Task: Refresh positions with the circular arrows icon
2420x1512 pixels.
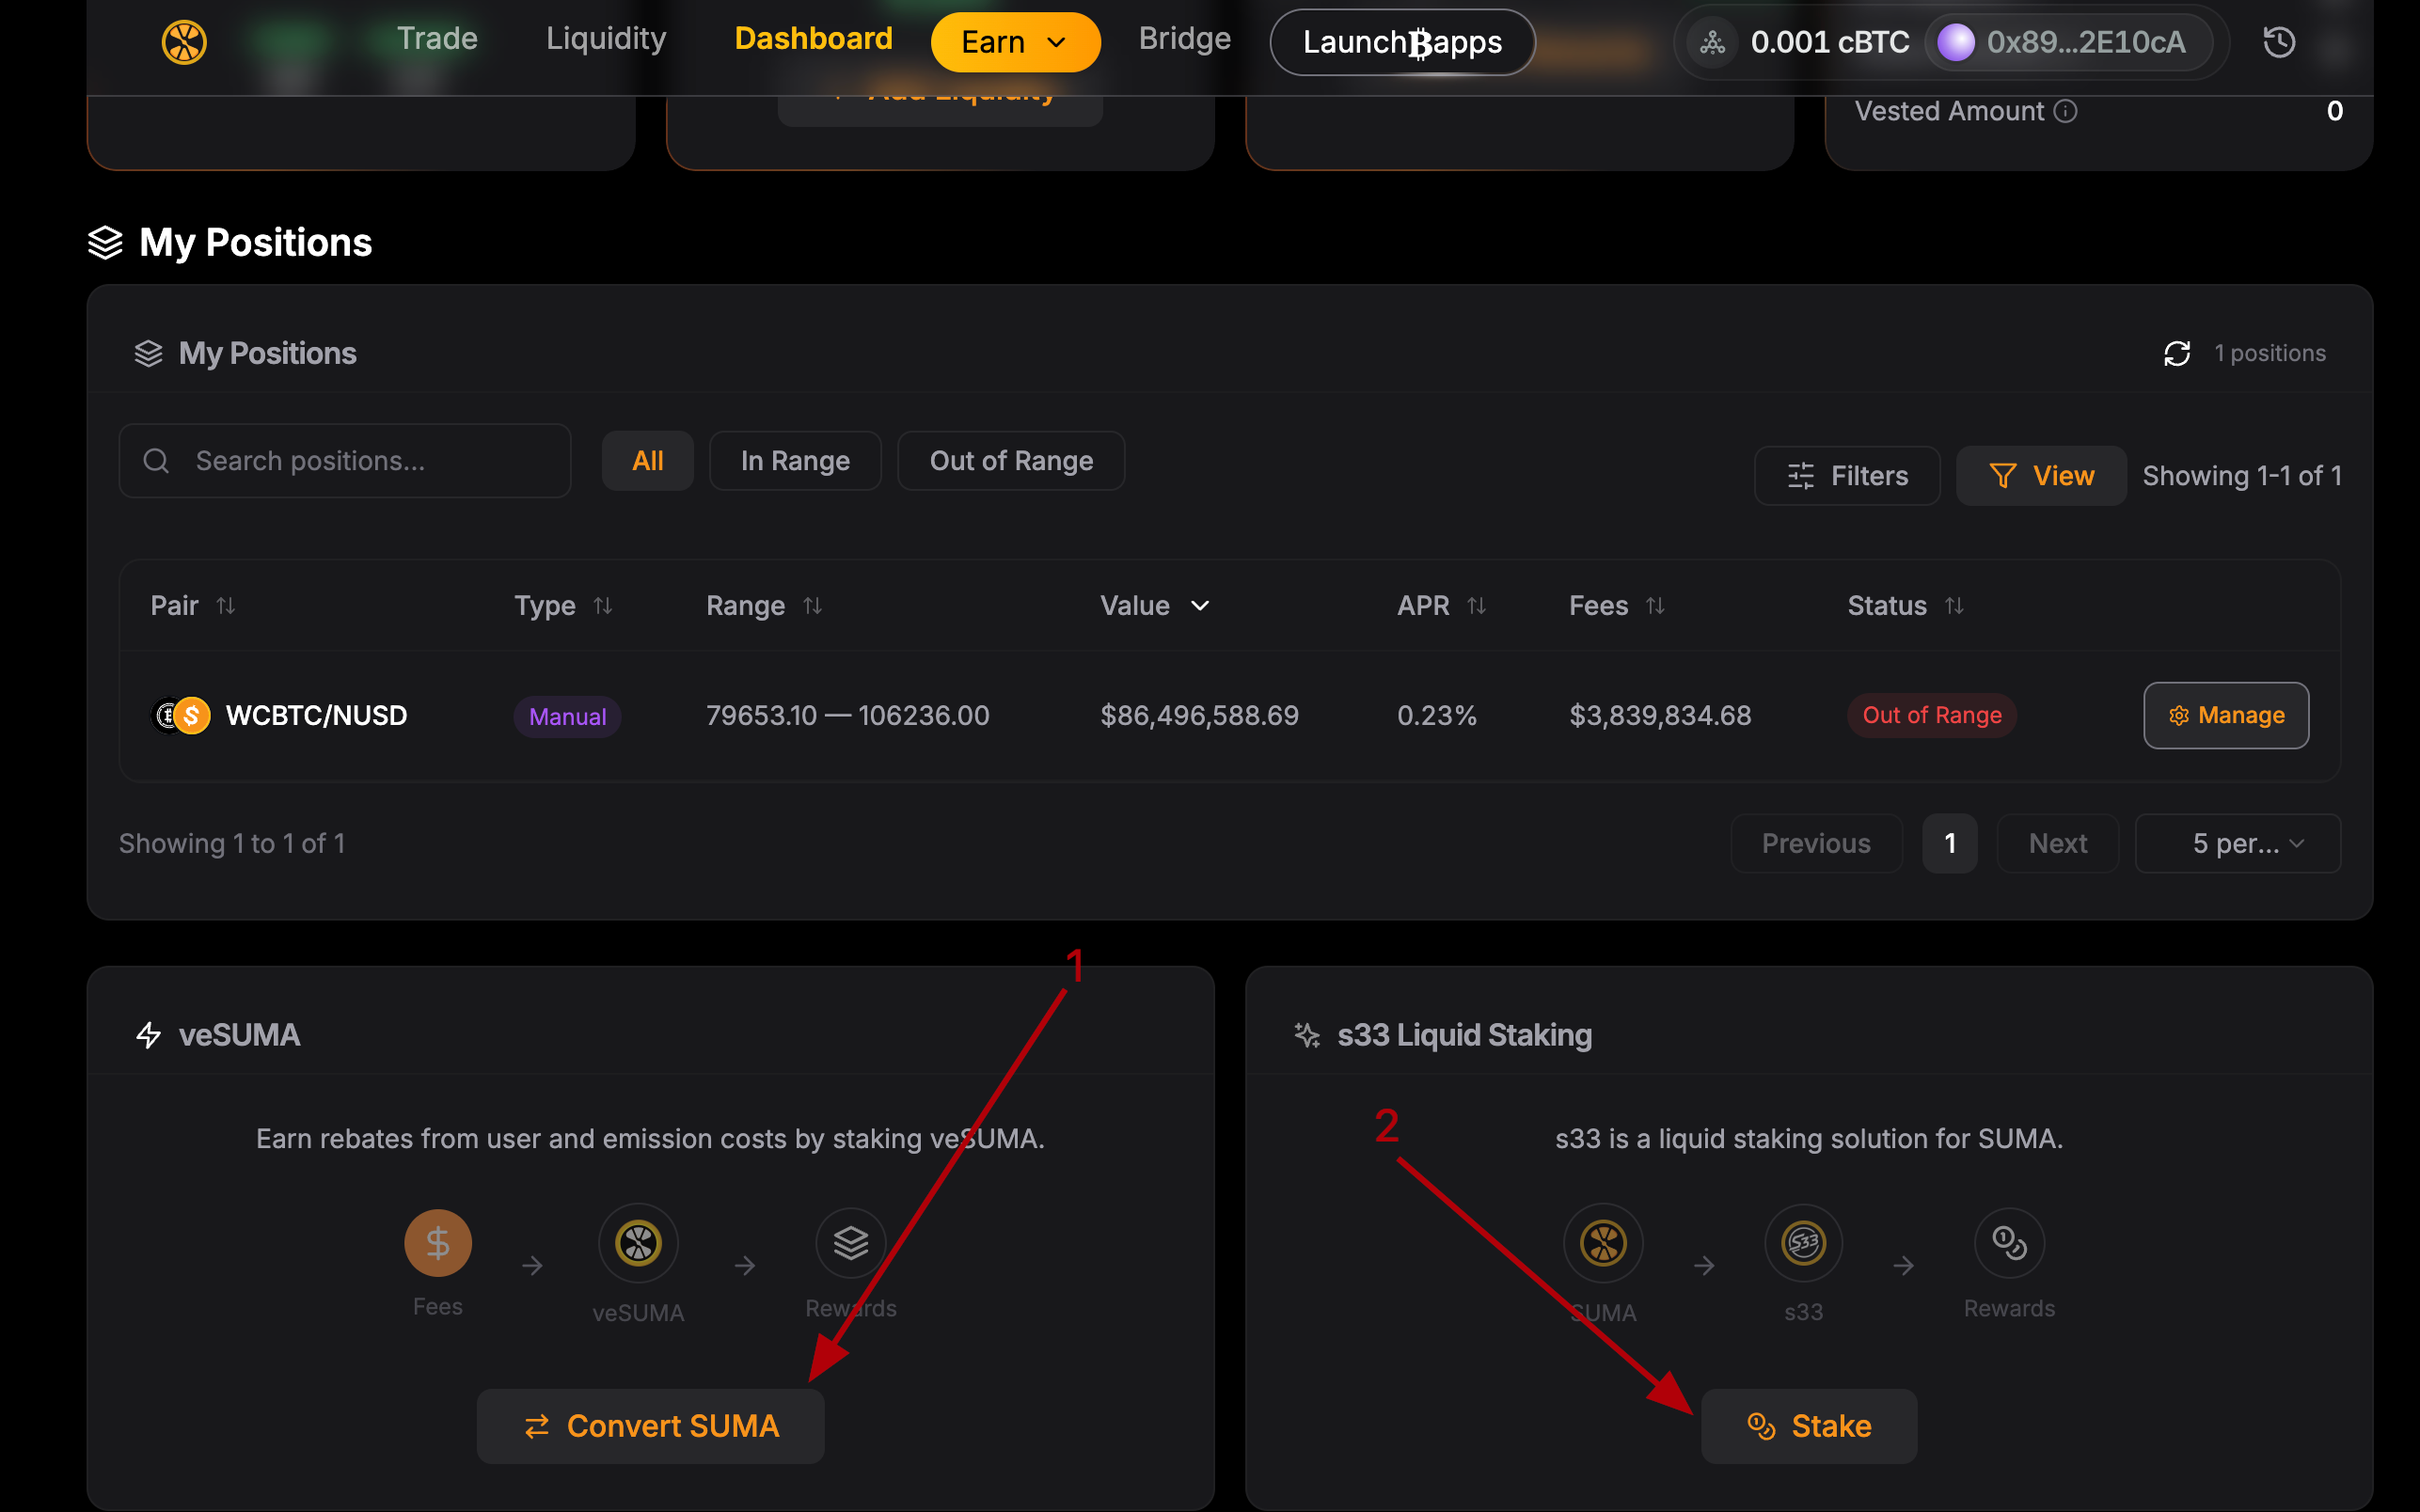Action: [x=2177, y=353]
